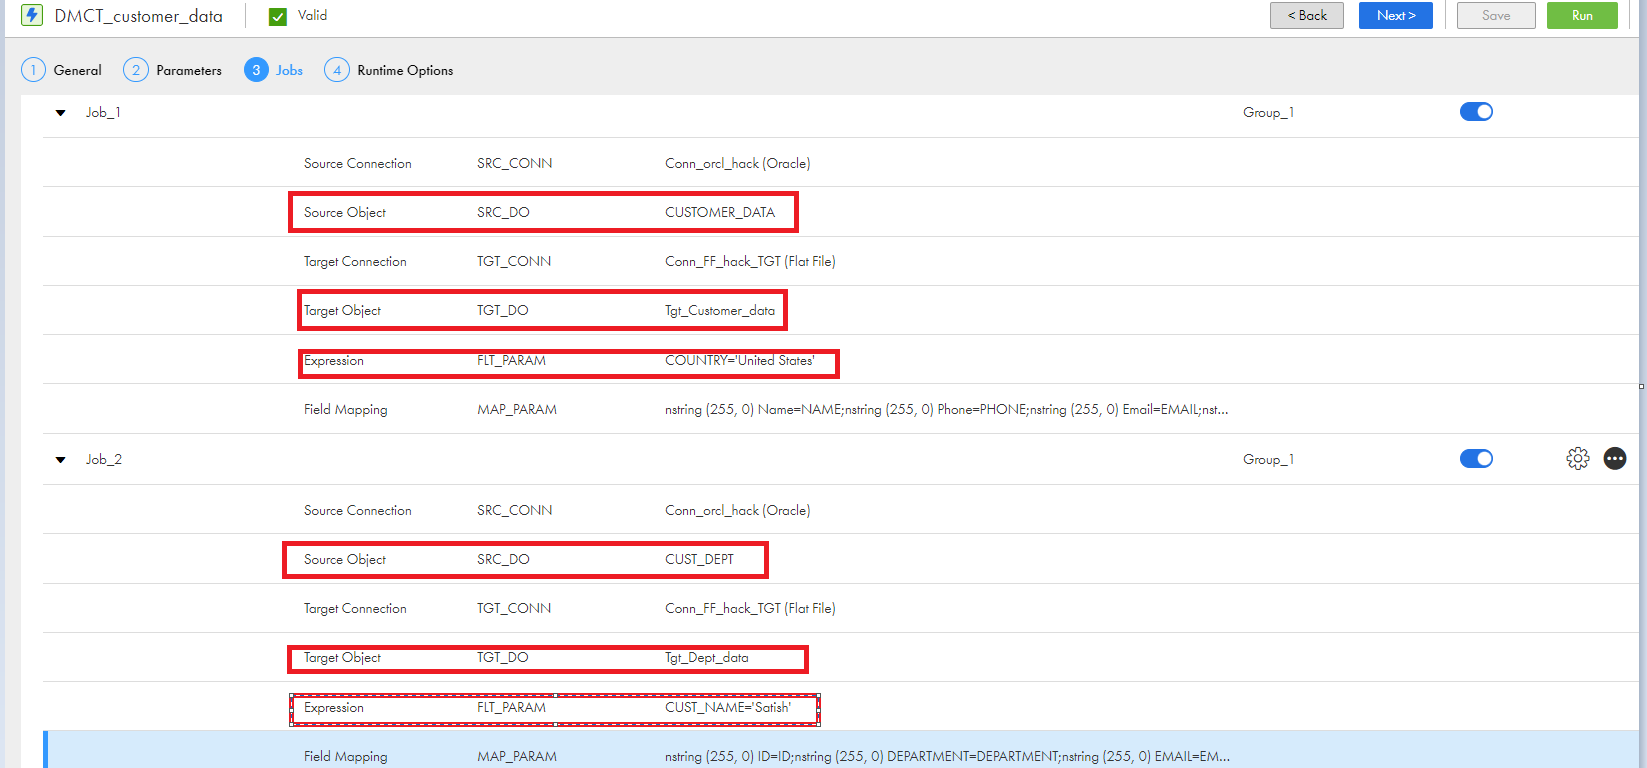Click Job_2 Target Object label

pyautogui.click(x=342, y=657)
